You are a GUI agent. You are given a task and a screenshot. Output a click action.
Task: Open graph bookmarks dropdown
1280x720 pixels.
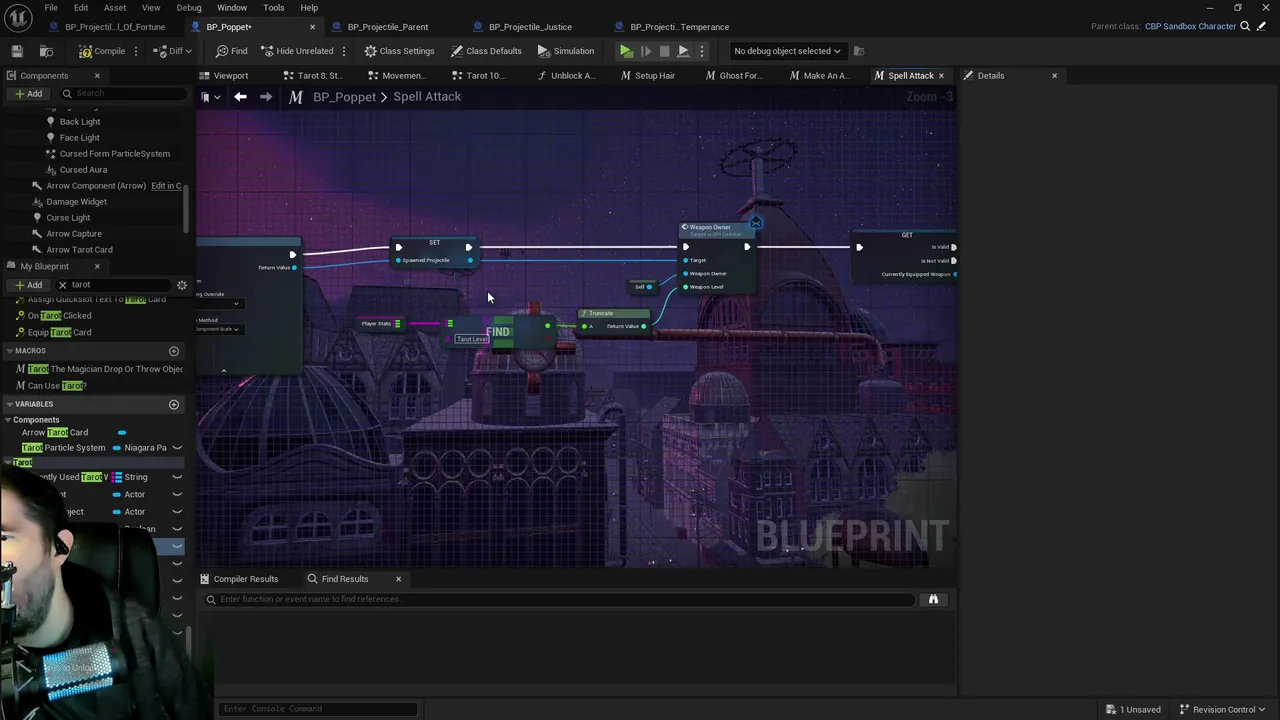pyautogui.click(x=210, y=97)
